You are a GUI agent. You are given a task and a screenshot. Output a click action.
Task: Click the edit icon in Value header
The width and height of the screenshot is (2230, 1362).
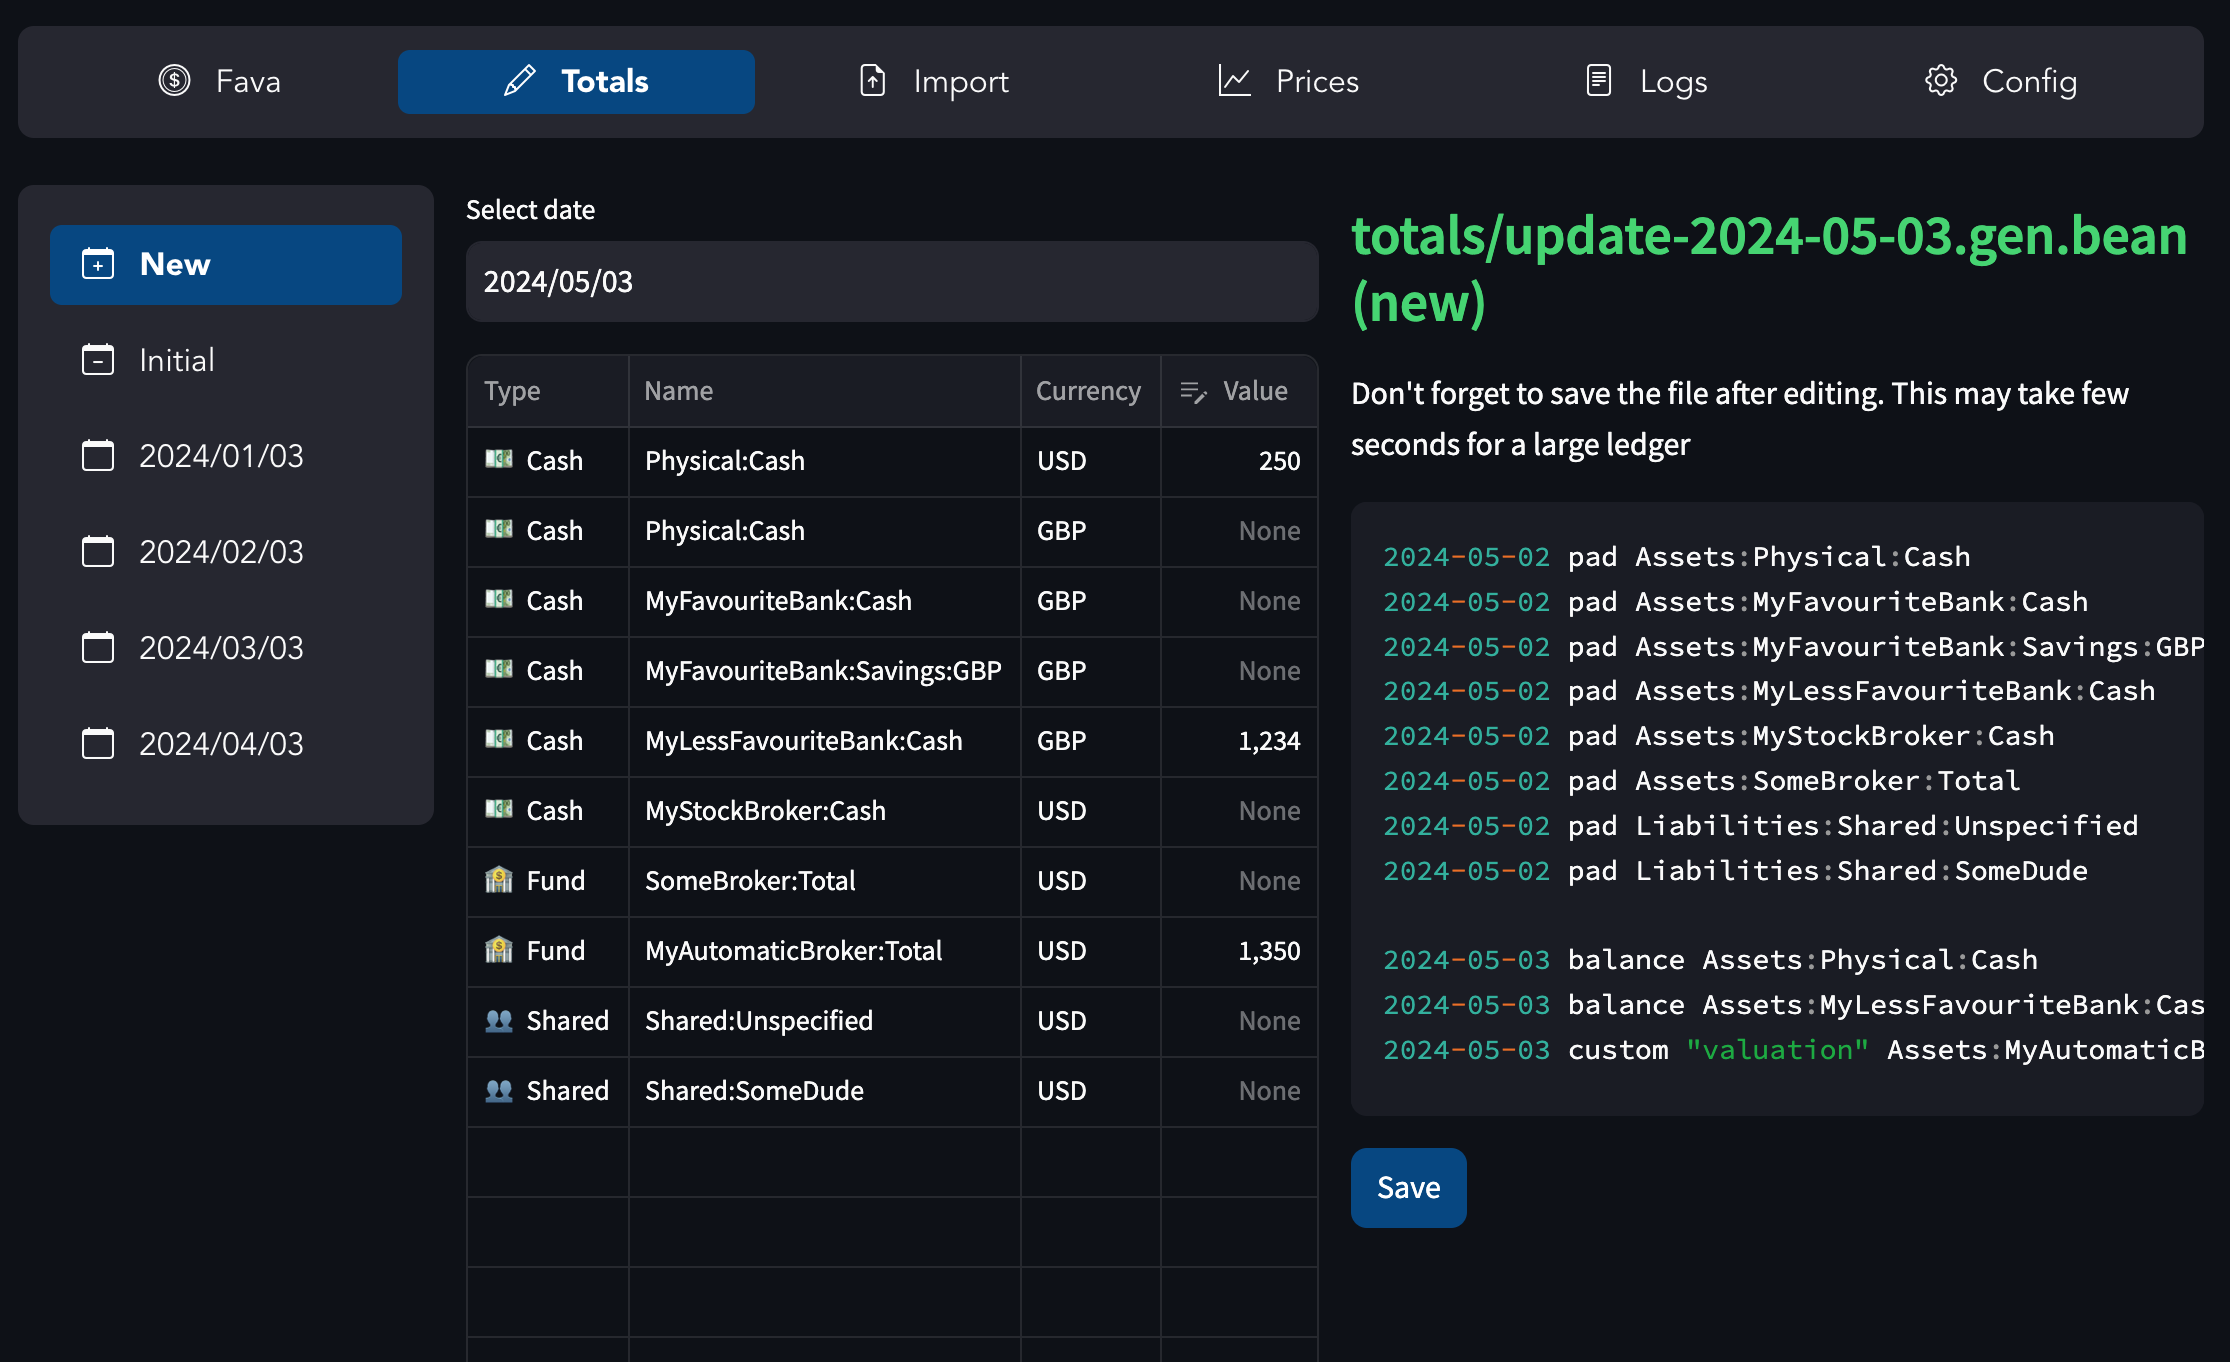(x=1193, y=392)
